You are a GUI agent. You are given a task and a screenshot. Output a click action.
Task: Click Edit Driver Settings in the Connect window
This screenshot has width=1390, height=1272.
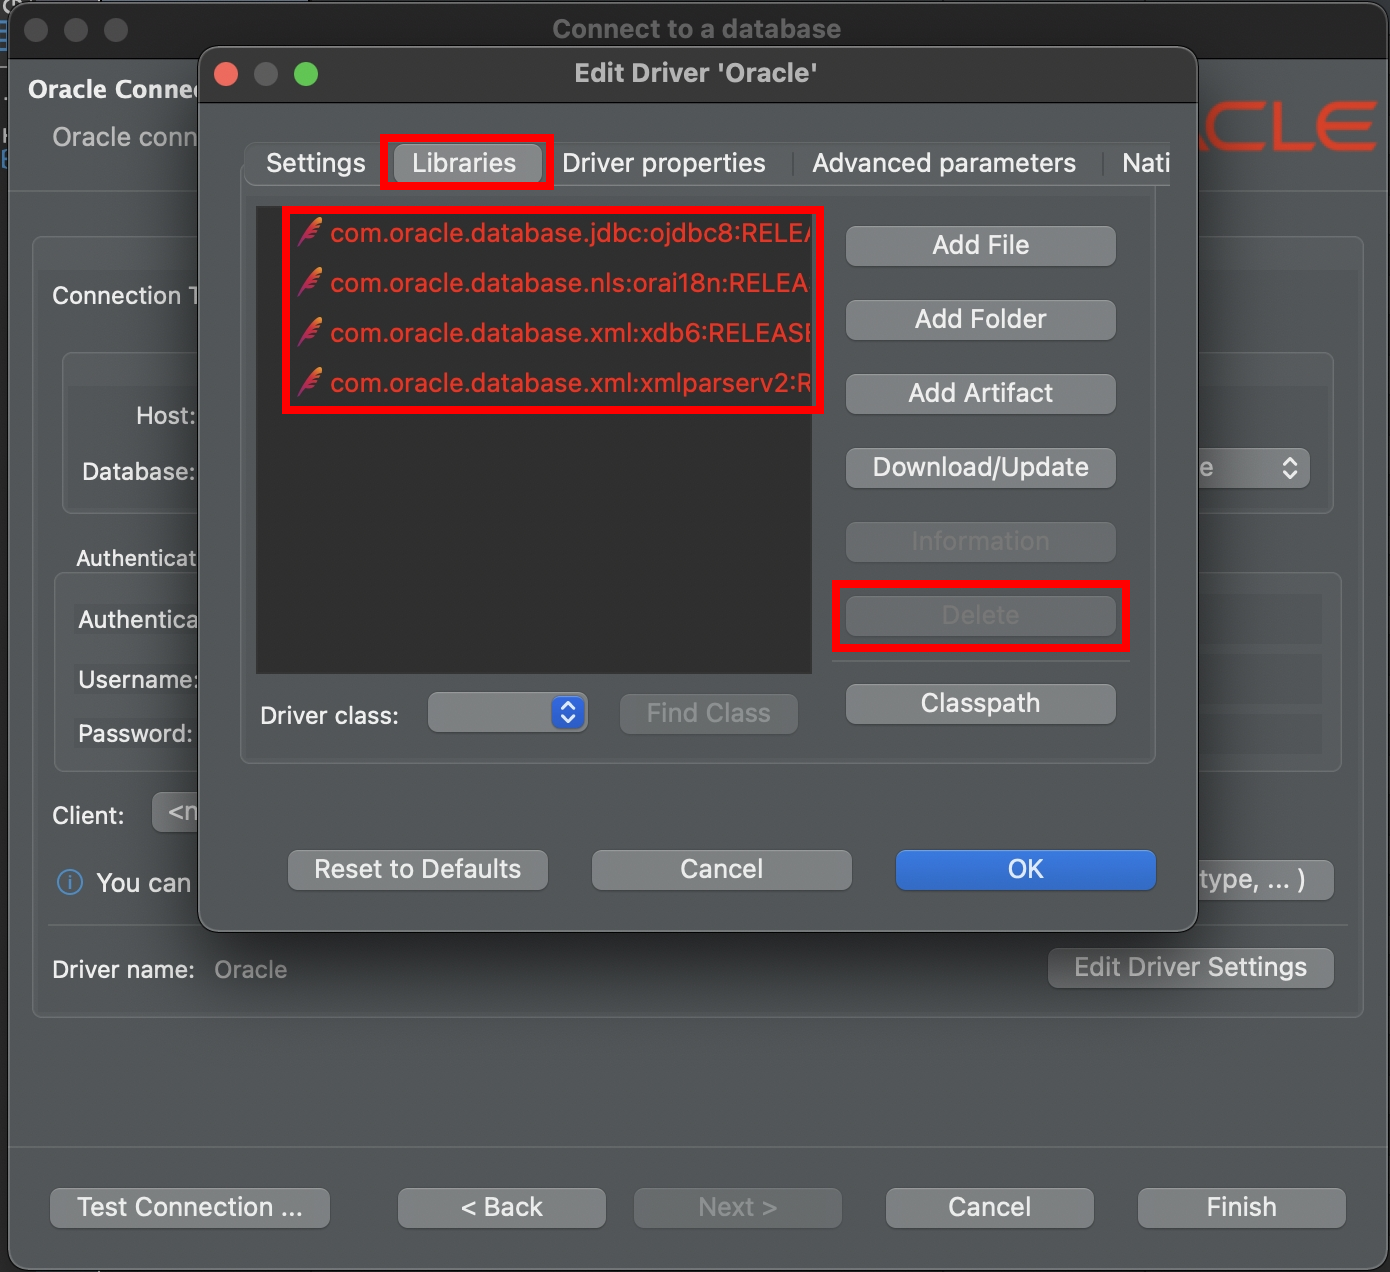(x=1190, y=967)
